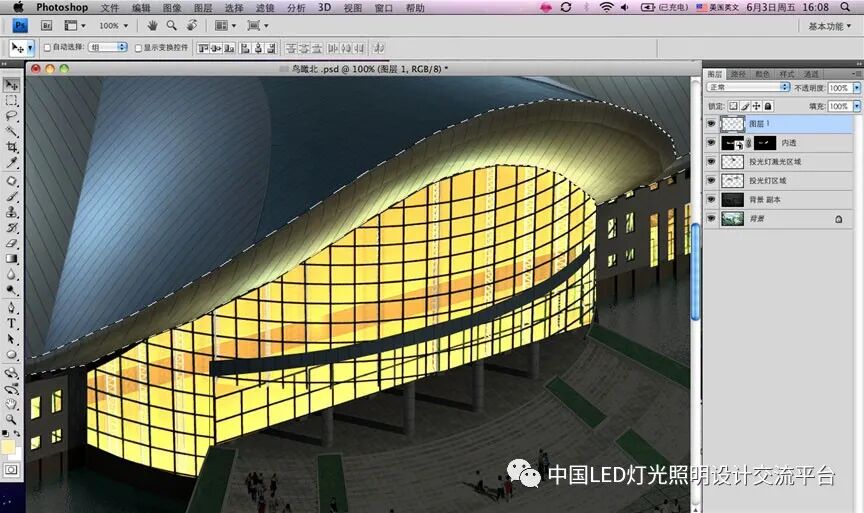Select the Path Selection tool
Image resolution: width=864 pixels, height=513 pixels.
[x=11, y=339]
